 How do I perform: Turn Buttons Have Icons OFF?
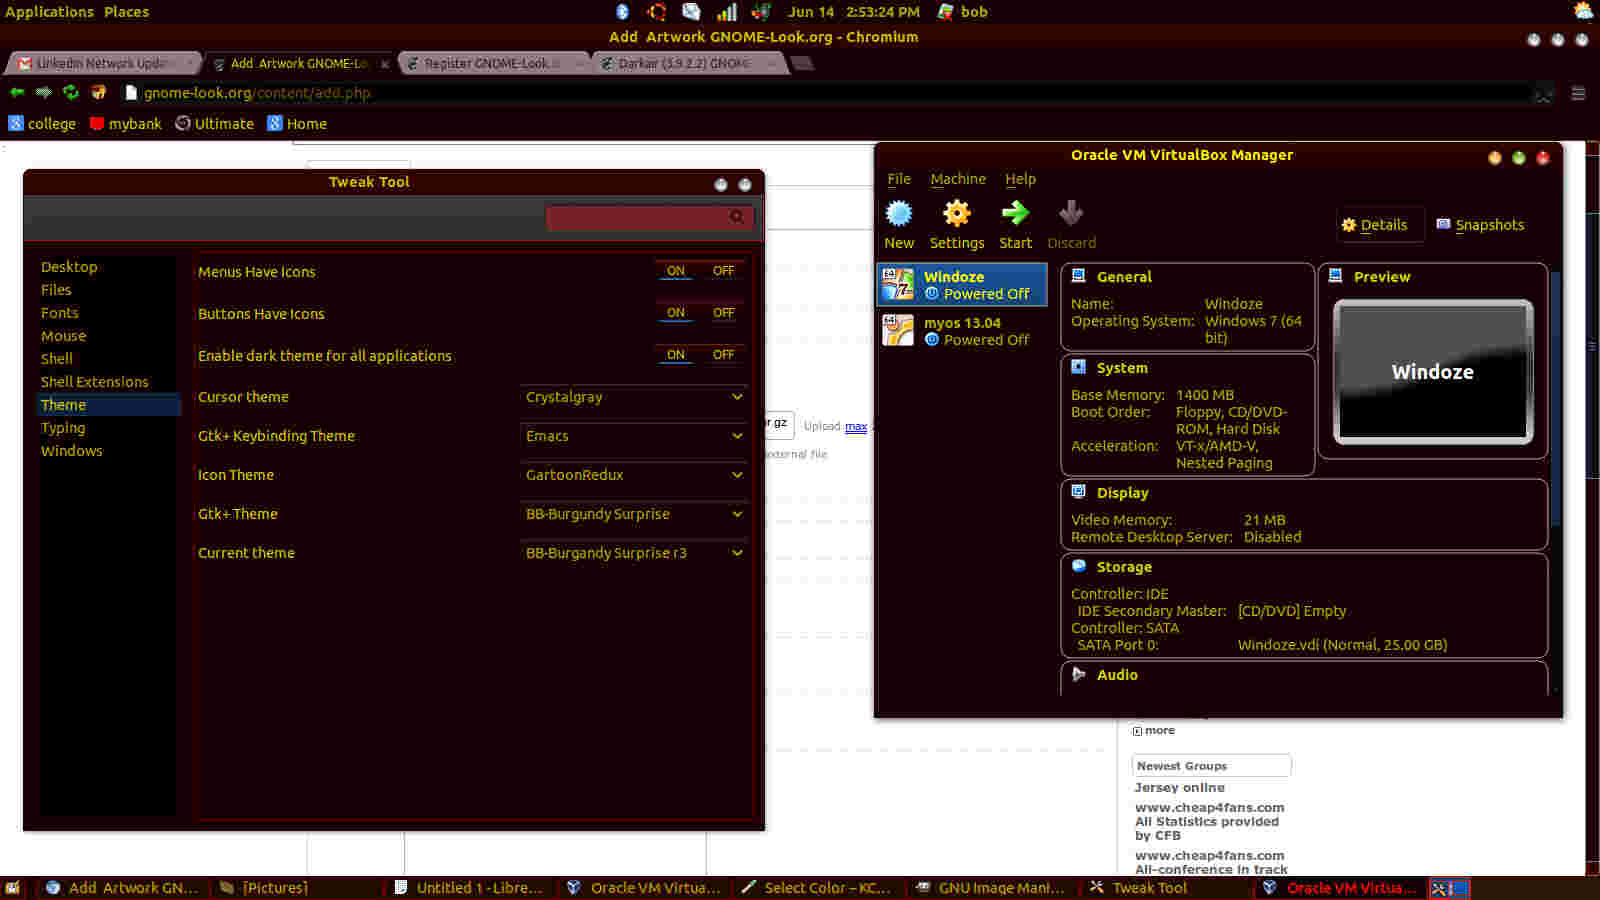pyautogui.click(x=723, y=313)
